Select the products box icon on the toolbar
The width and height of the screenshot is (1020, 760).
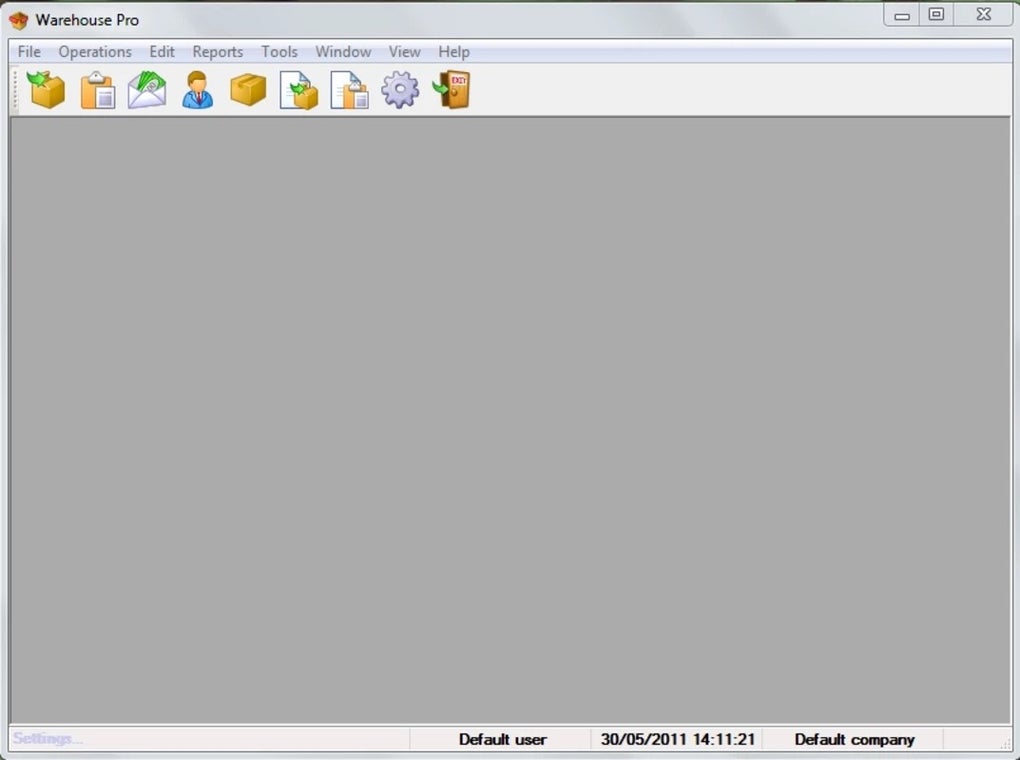point(247,89)
